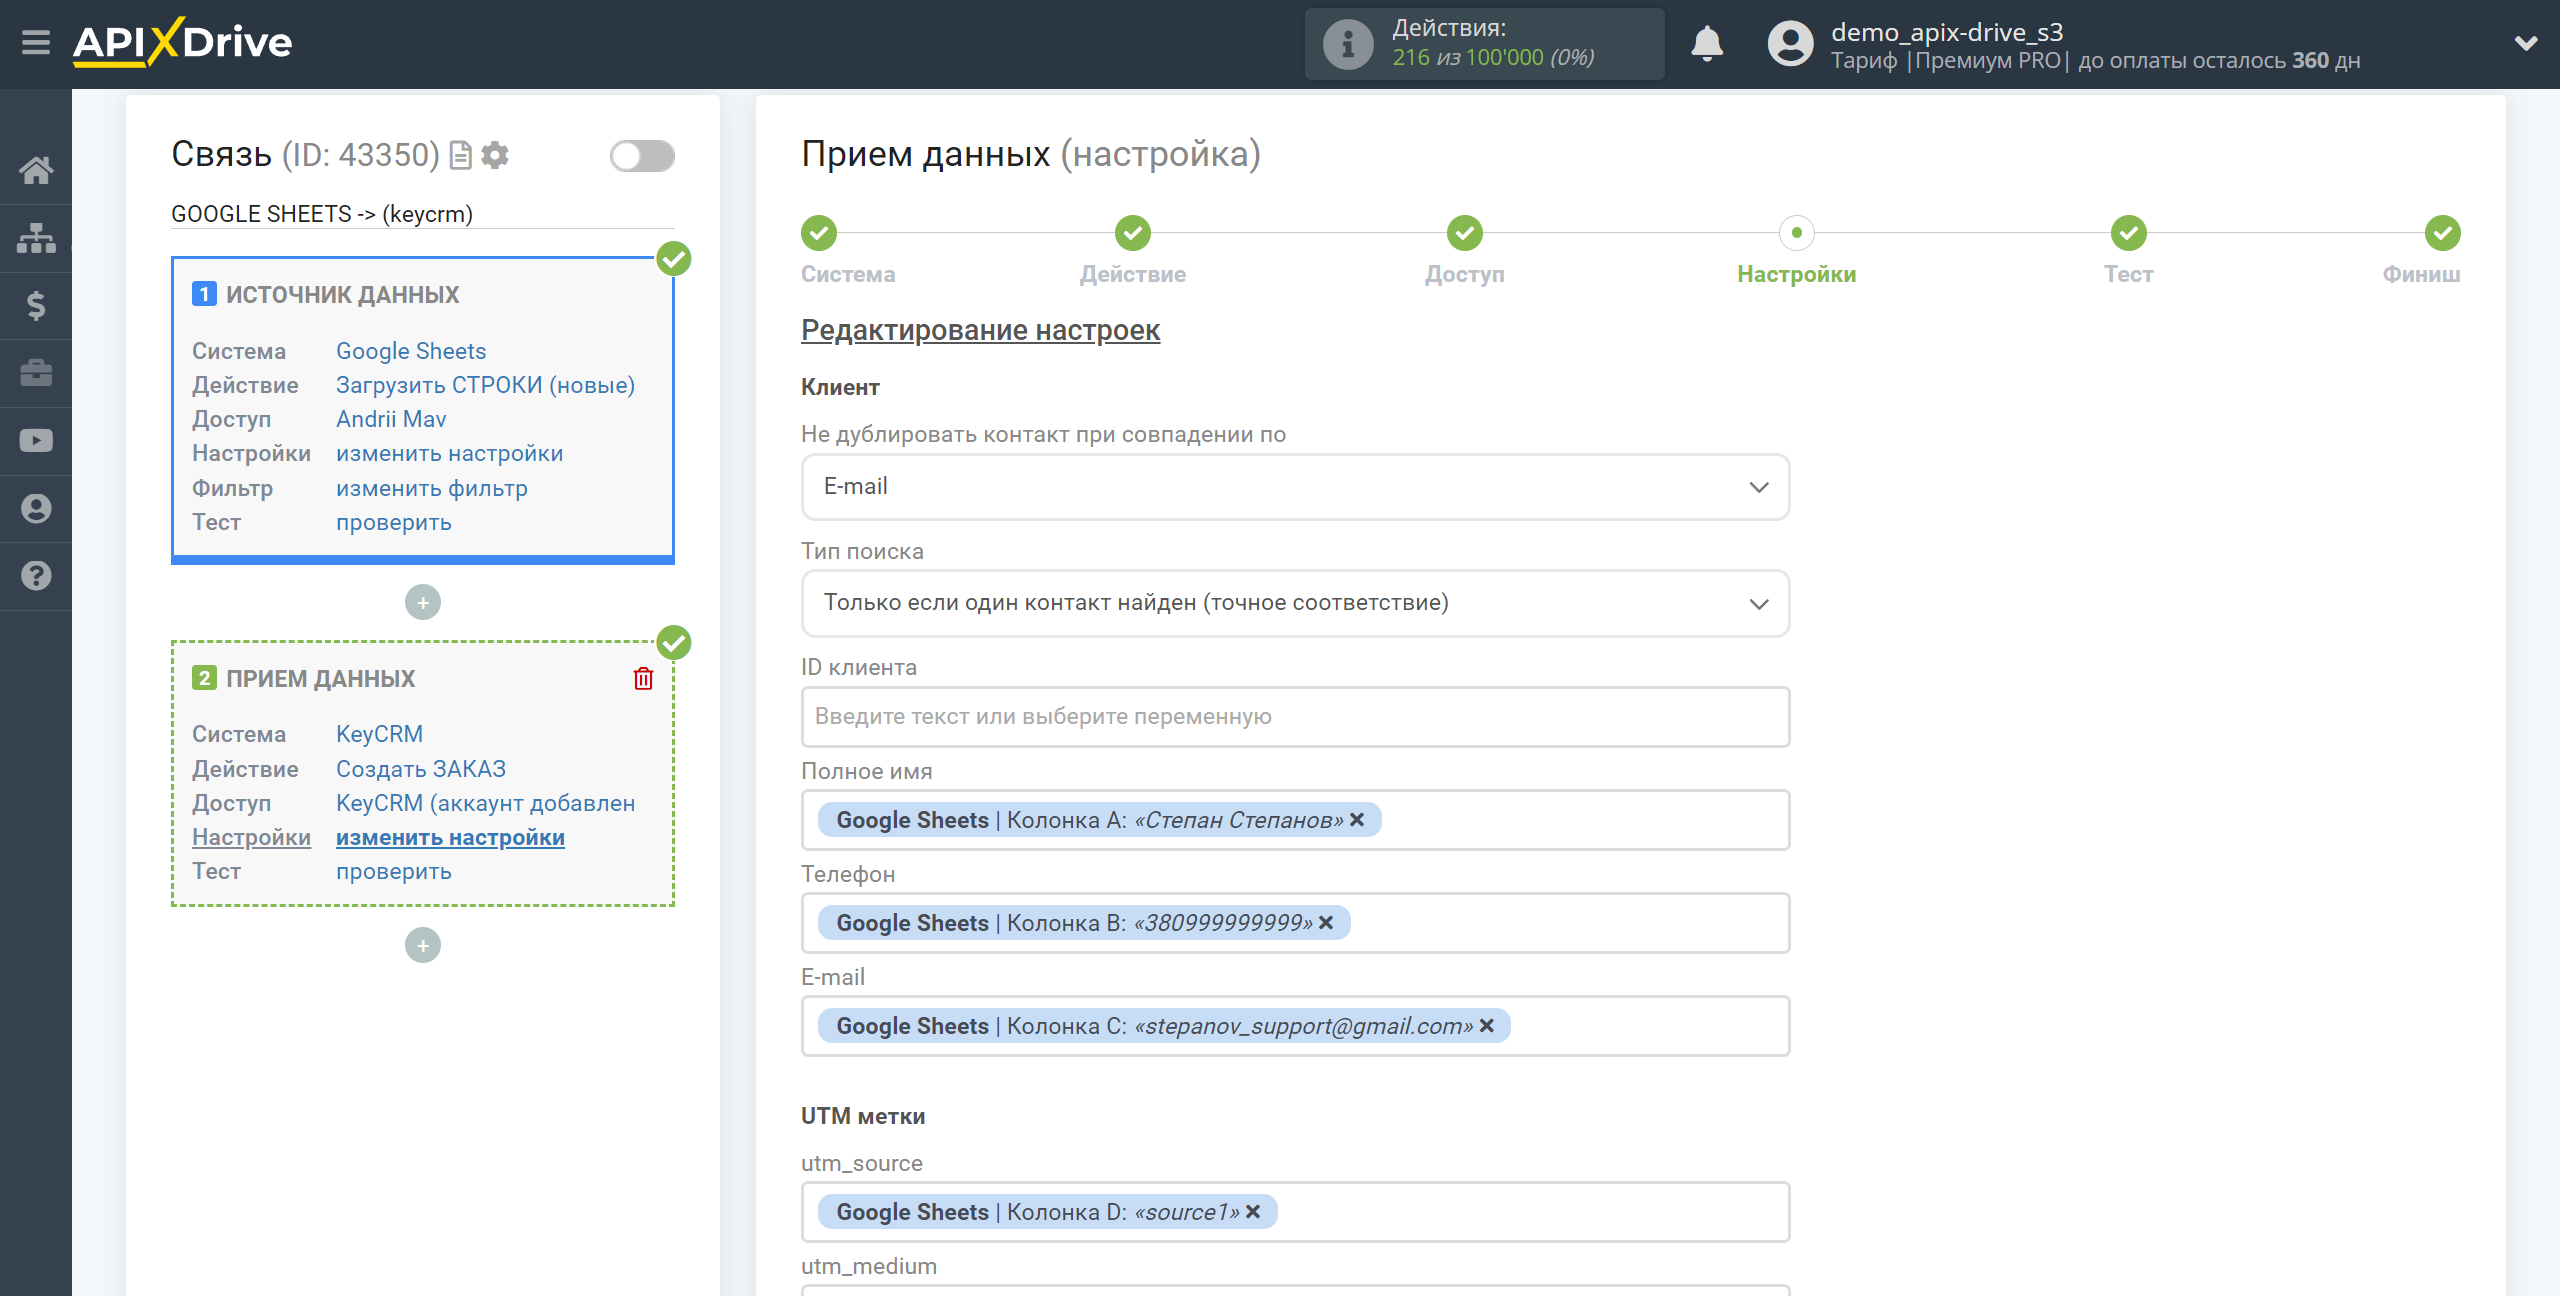2560x1296 pixels.
Task: Click the connection notes document icon
Action: pyautogui.click(x=460, y=155)
